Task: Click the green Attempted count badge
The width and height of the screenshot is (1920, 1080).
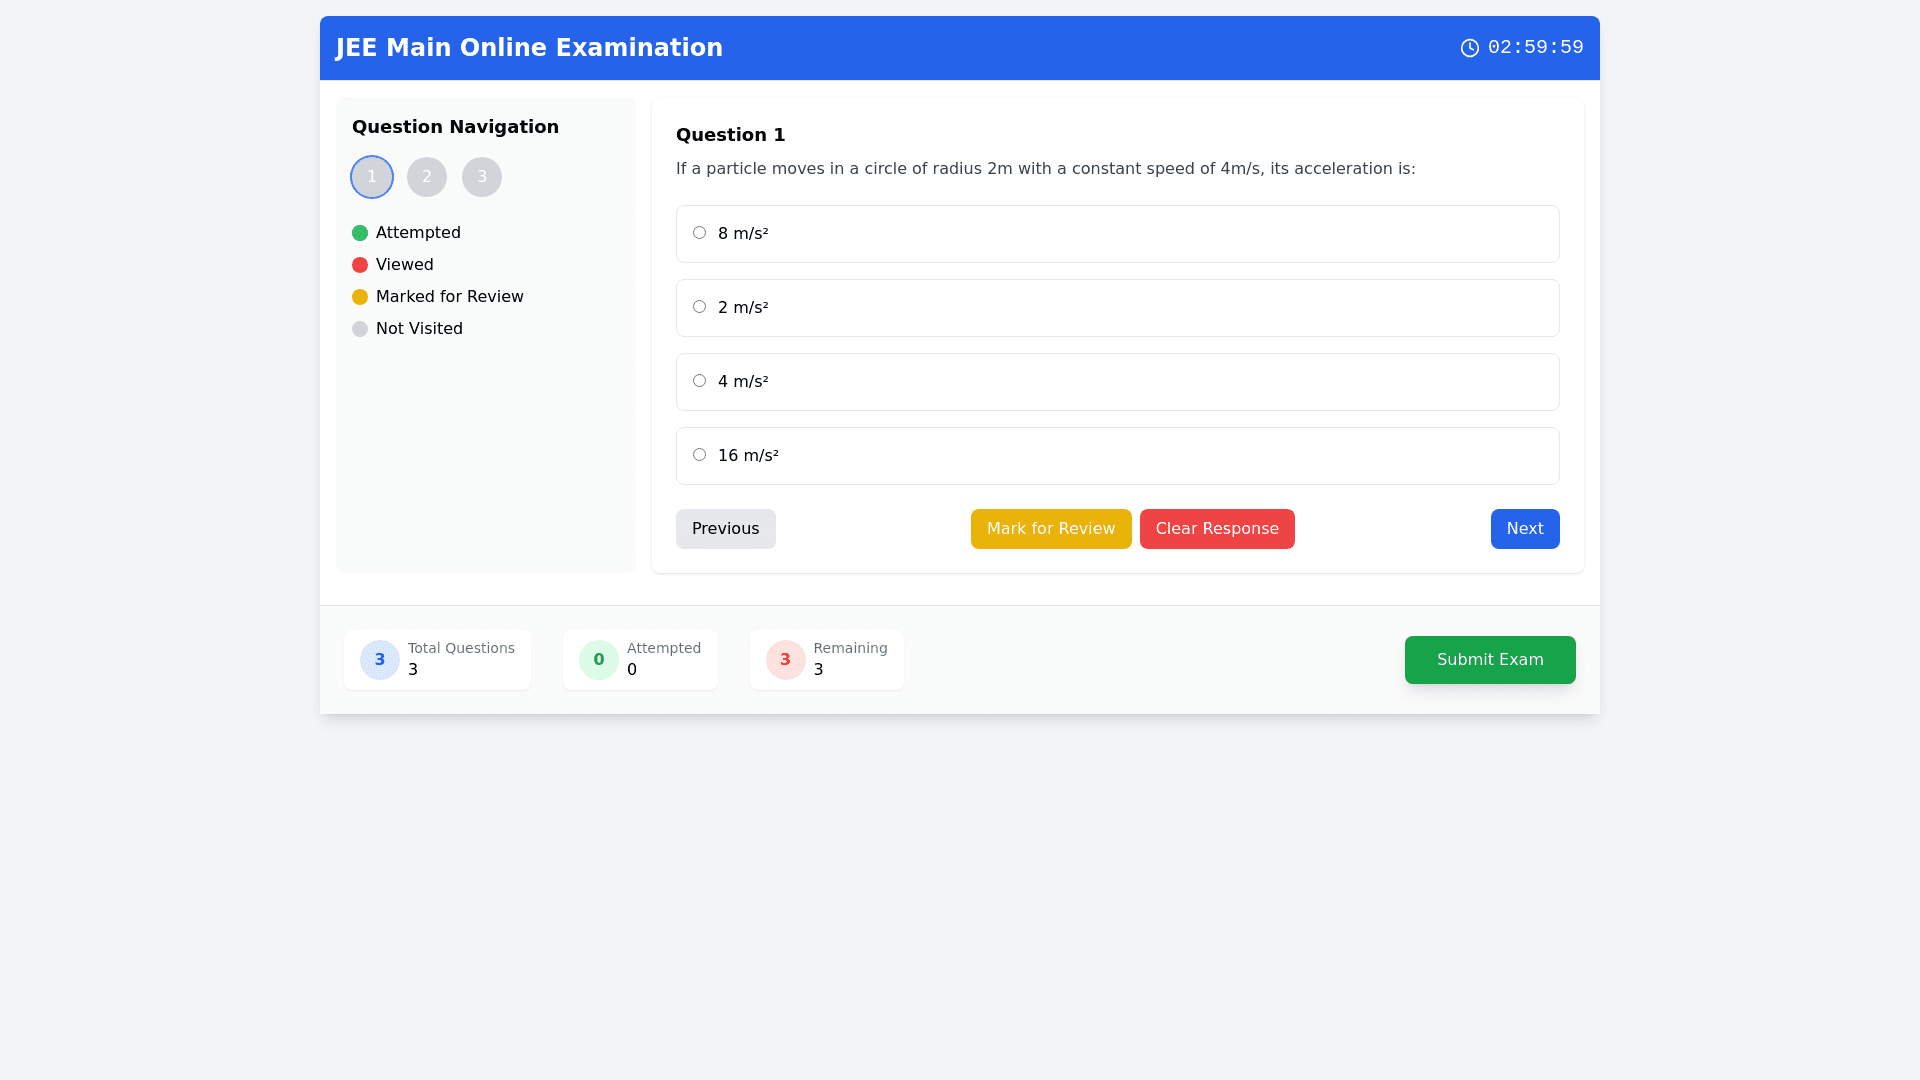Action: point(598,660)
